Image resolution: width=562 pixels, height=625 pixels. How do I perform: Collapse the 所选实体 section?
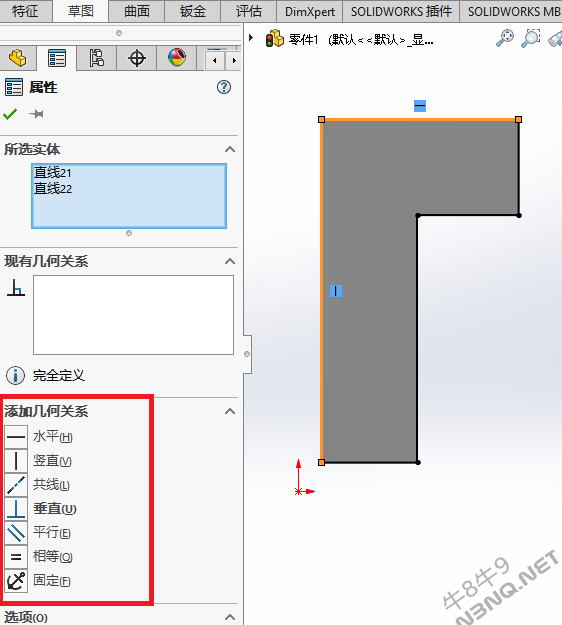[230, 149]
